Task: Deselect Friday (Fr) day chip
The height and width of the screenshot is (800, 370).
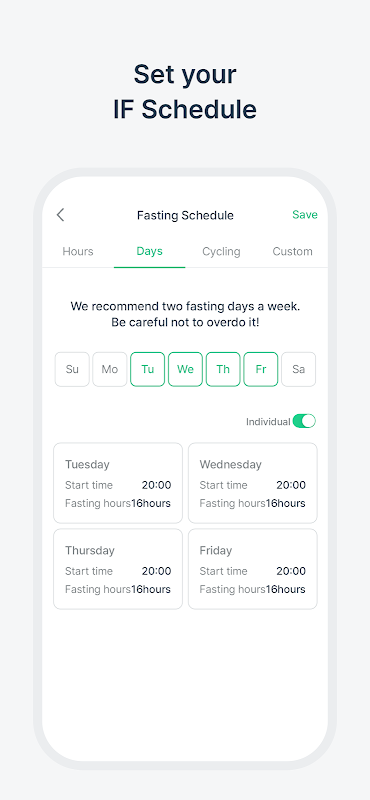Action: [261, 369]
